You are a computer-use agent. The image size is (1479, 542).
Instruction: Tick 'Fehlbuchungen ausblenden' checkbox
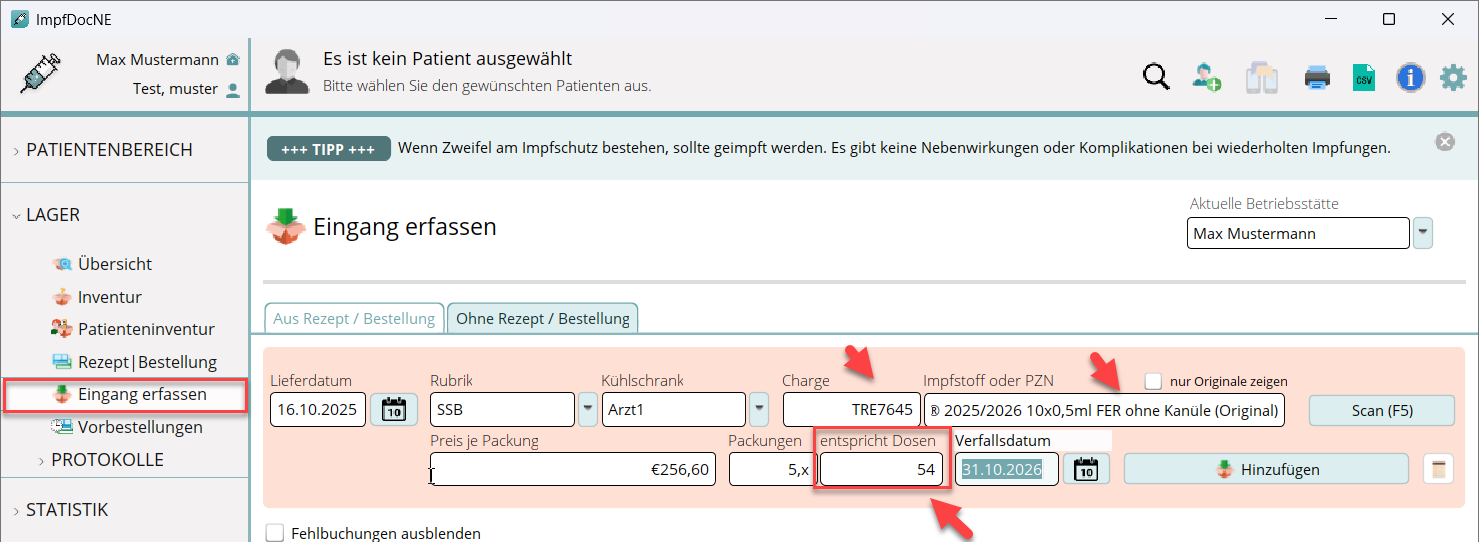275,533
